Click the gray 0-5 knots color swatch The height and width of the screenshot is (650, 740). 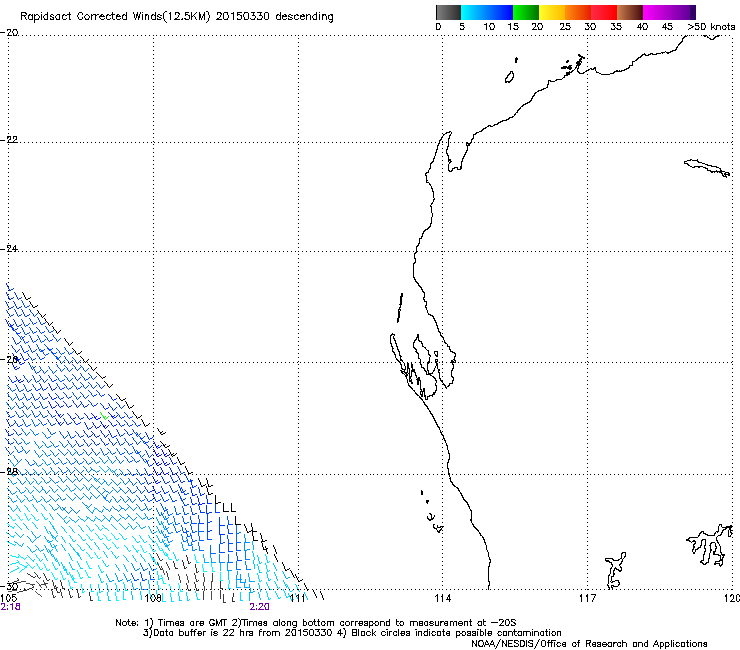pyautogui.click(x=448, y=12)
